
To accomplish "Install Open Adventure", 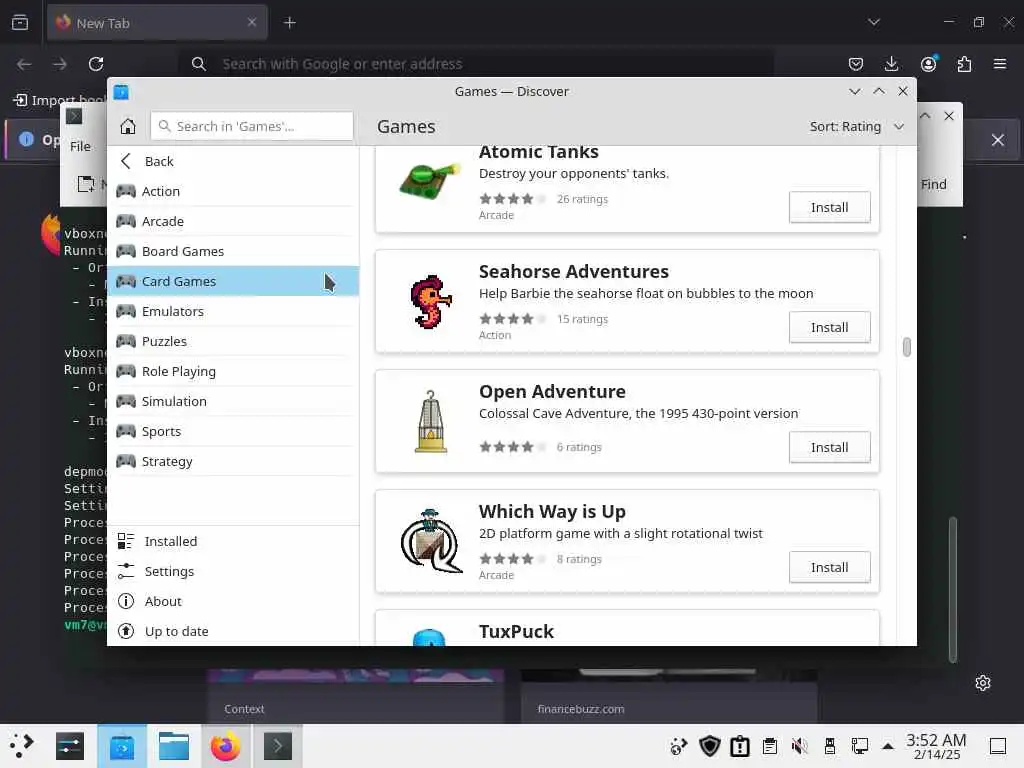I will 829,447.
